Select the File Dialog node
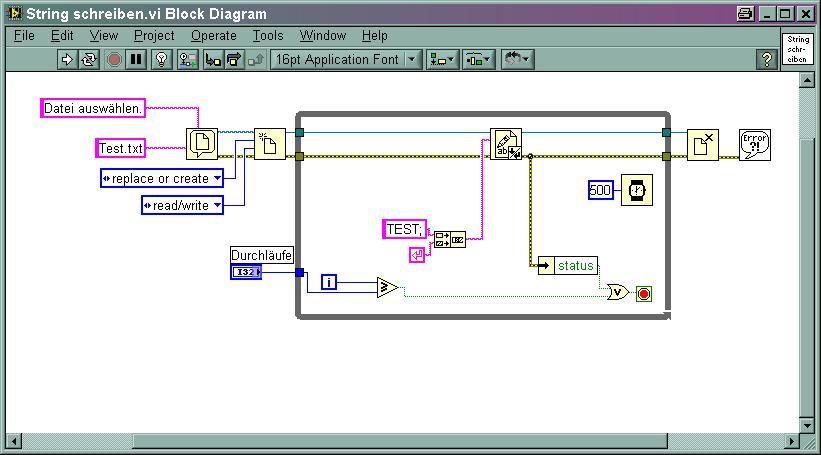This screenshot has height=455, width=821. [202, 144]
